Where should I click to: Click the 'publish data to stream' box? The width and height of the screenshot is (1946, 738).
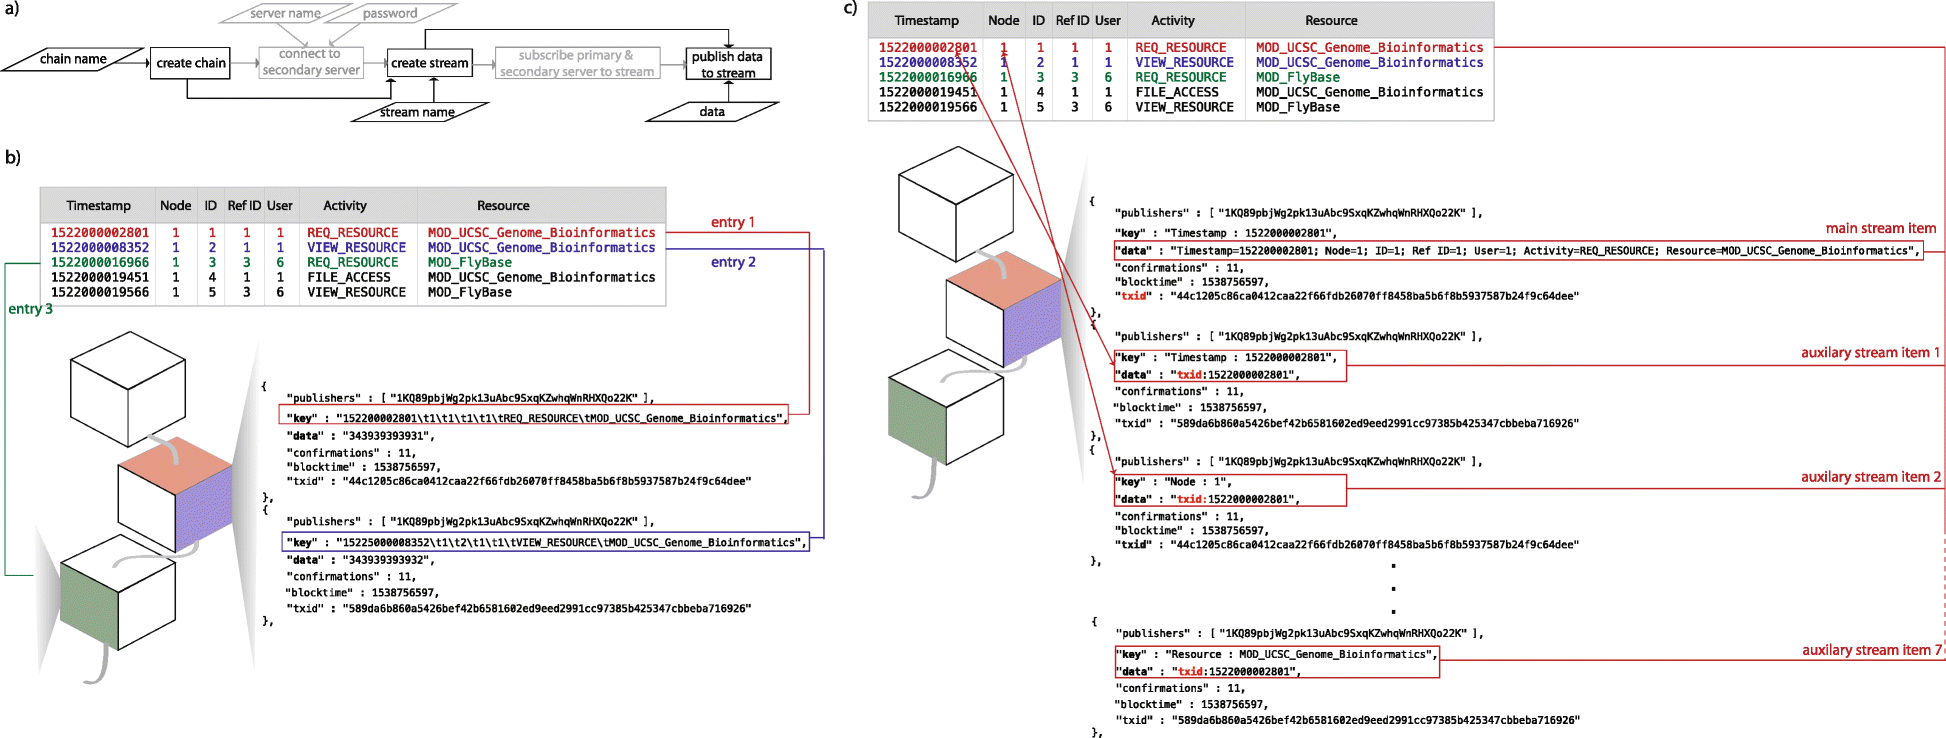727,64
